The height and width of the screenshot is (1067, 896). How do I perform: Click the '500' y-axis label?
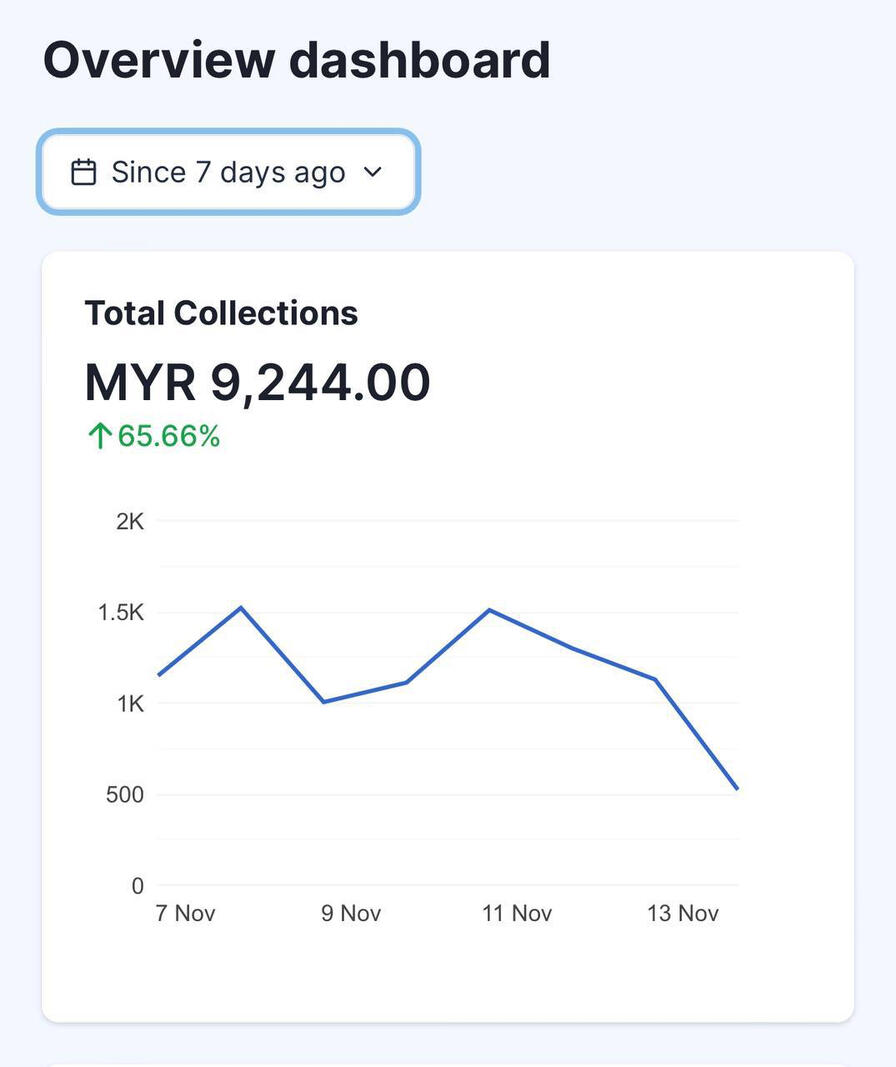pos(125,795)
